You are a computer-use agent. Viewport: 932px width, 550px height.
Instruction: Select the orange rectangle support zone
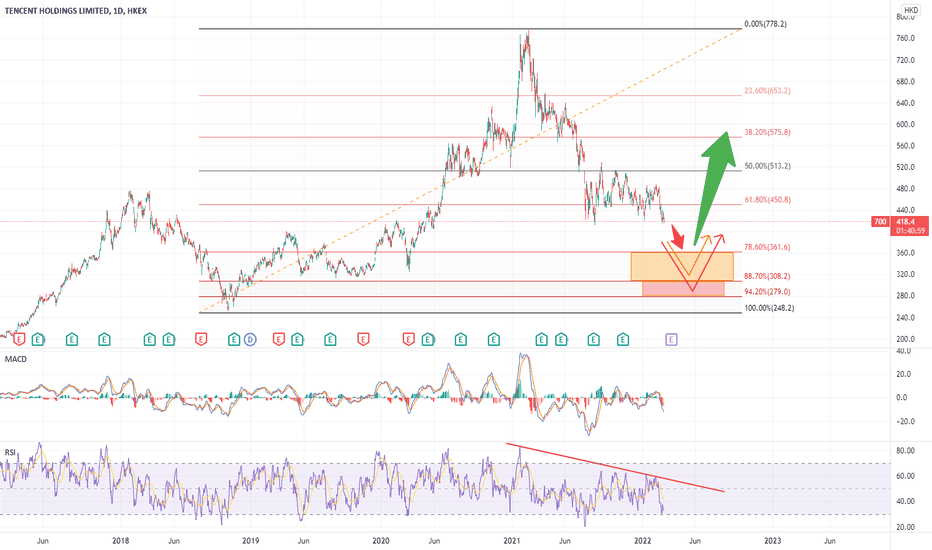pyautogui.click(x=682, y=266)
